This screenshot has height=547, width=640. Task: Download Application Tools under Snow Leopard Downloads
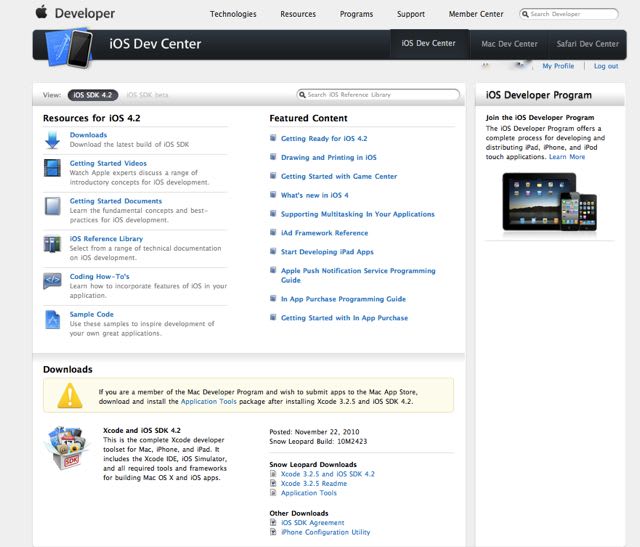click(x=309, y=493)
